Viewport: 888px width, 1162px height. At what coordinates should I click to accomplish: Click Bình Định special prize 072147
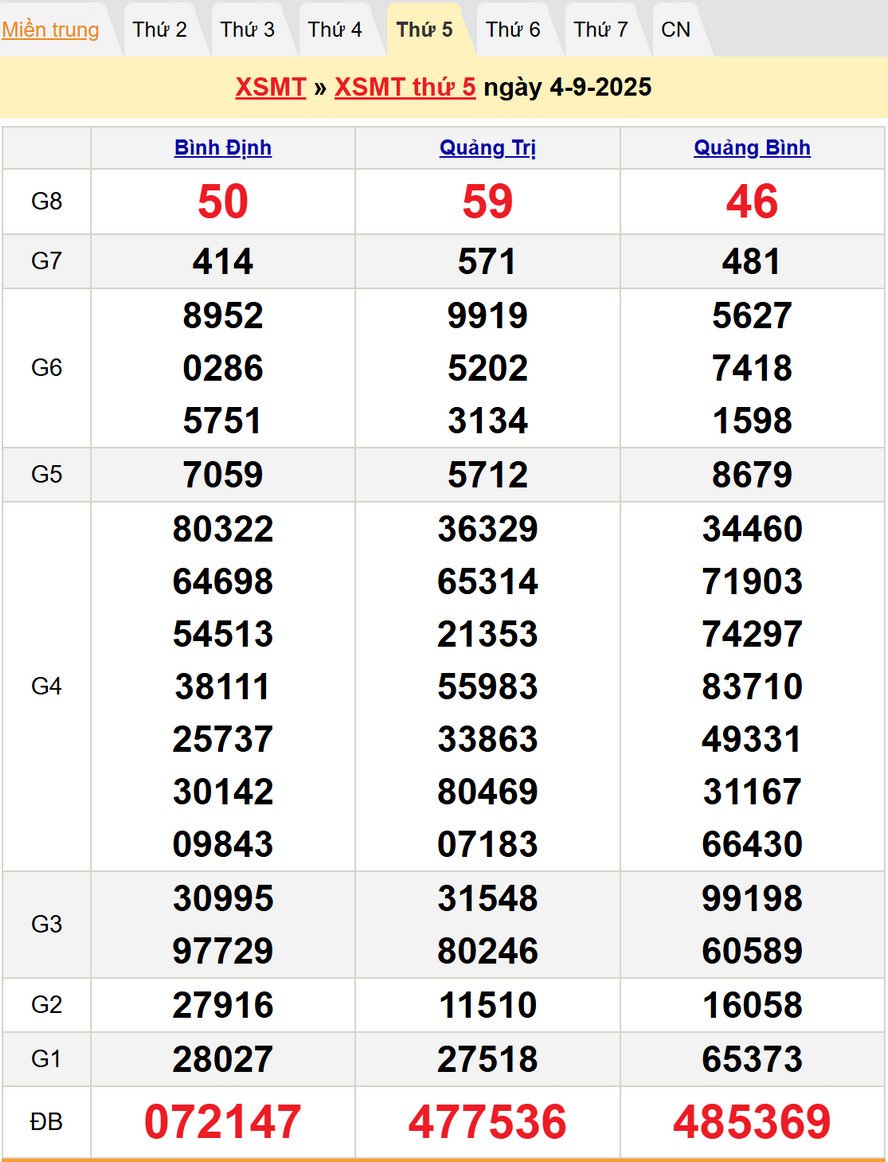tap(223, 1122)
